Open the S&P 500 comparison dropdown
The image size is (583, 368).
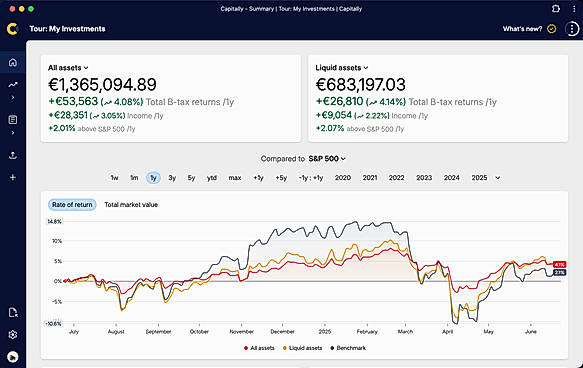click(x=327, y=159)
